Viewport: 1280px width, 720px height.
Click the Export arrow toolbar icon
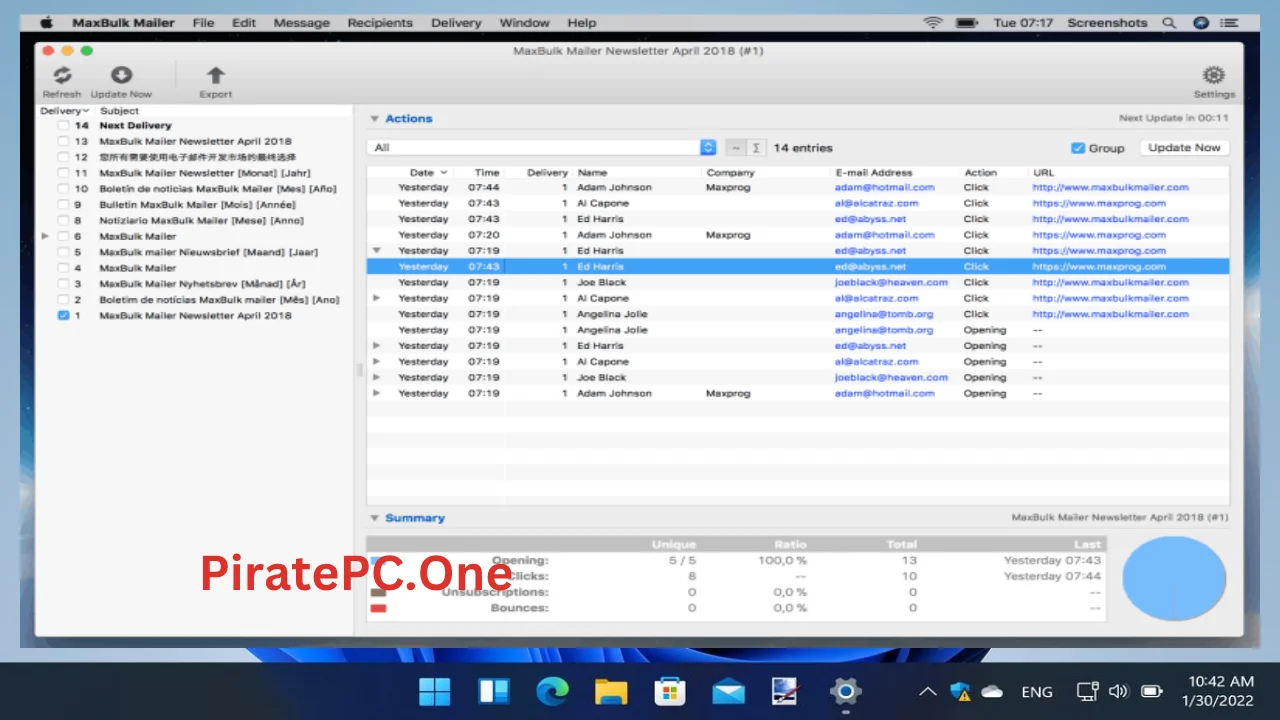[x=215, y=76]
